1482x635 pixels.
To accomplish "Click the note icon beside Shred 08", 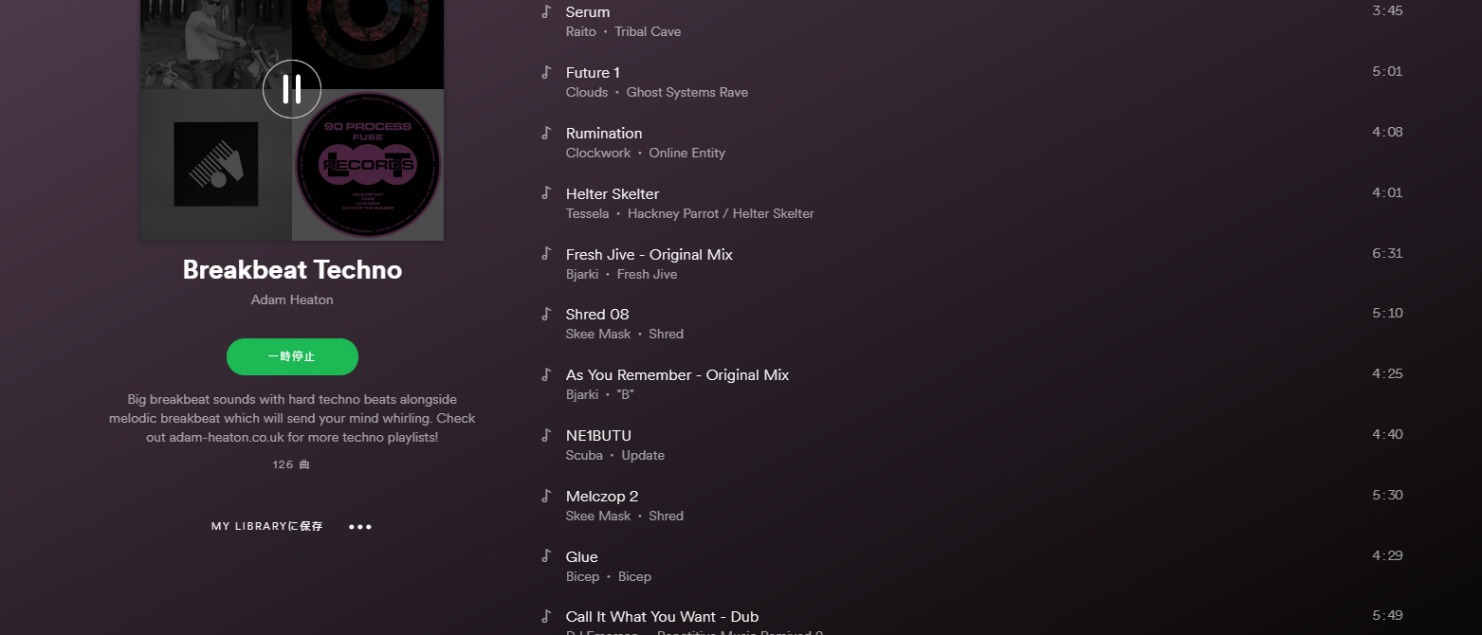I will click(546, 314).
